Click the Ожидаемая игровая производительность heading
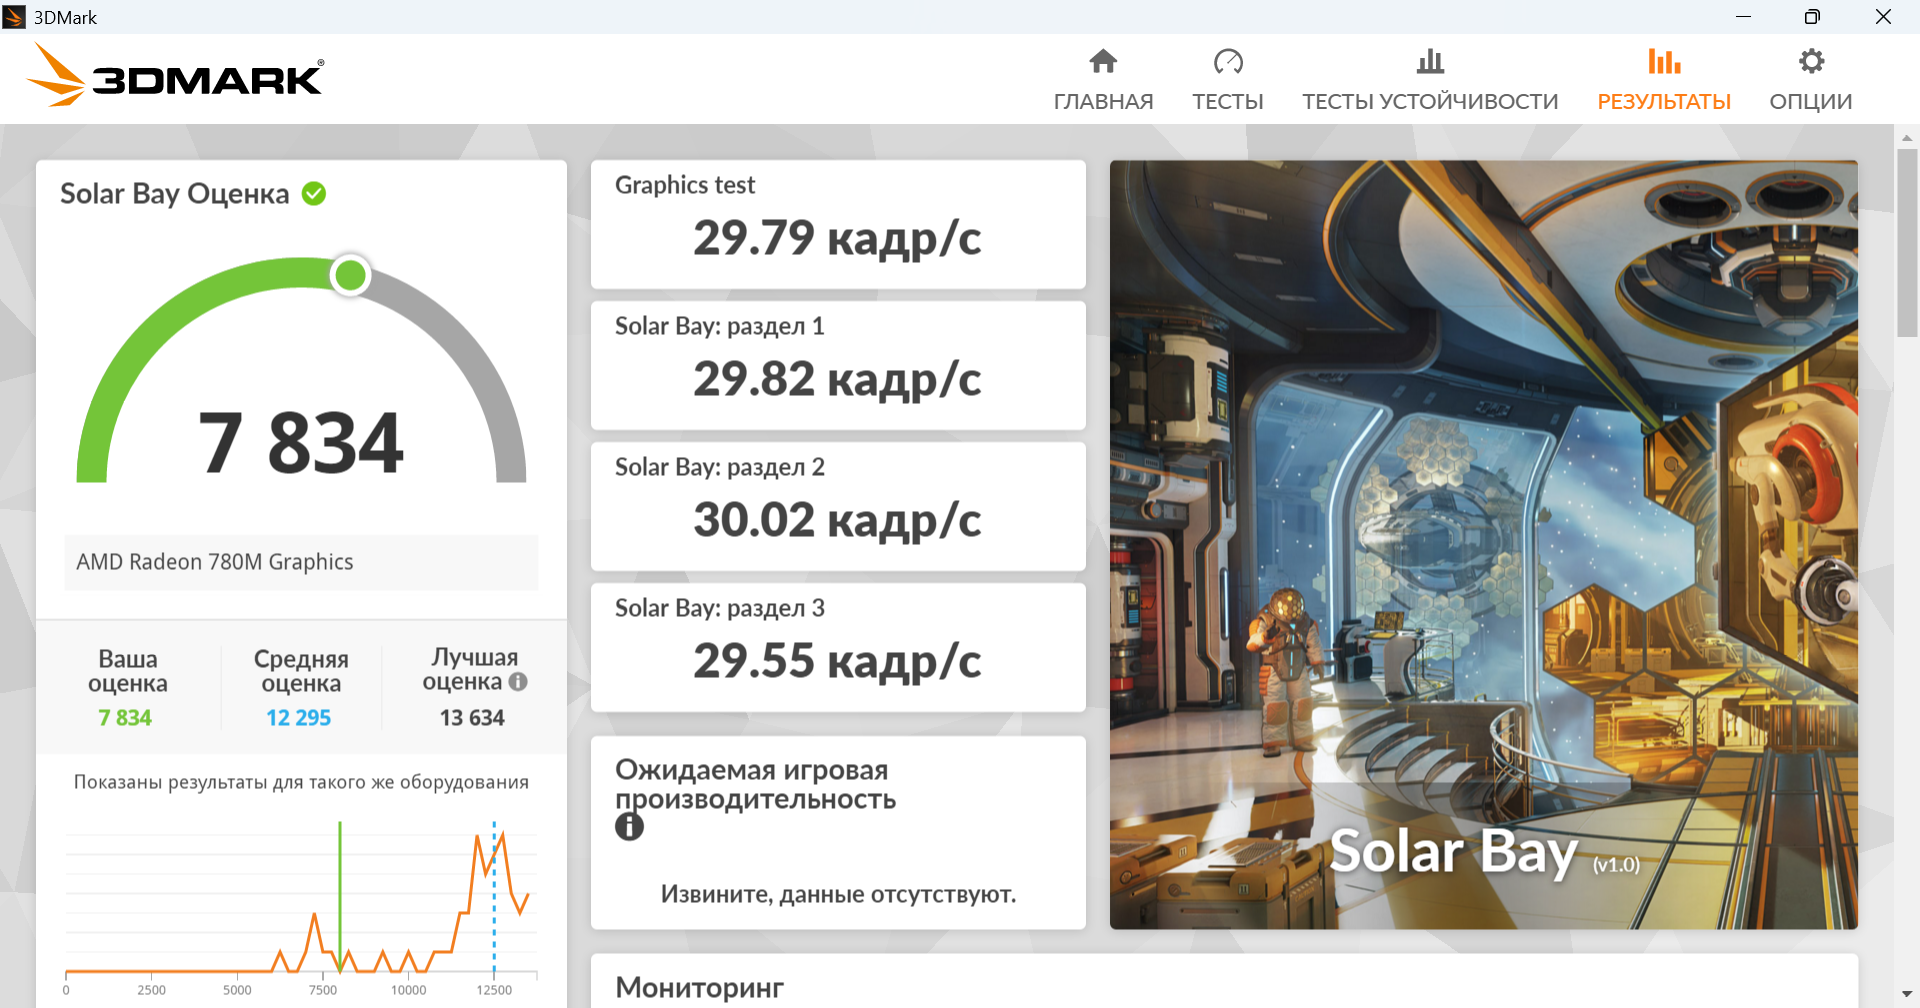The width and height of the screenshot is (1920, 1008). click(755, 784)
